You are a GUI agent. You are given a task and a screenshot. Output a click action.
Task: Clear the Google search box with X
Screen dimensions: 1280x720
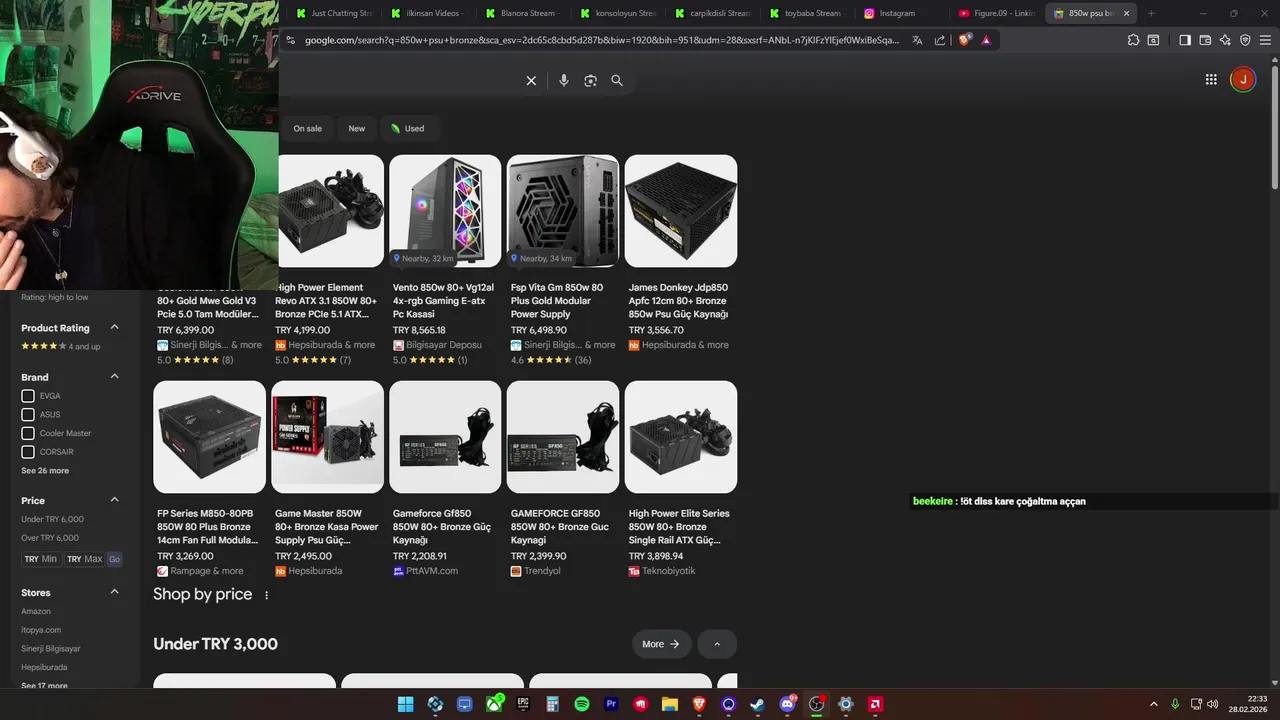[531, 81]
